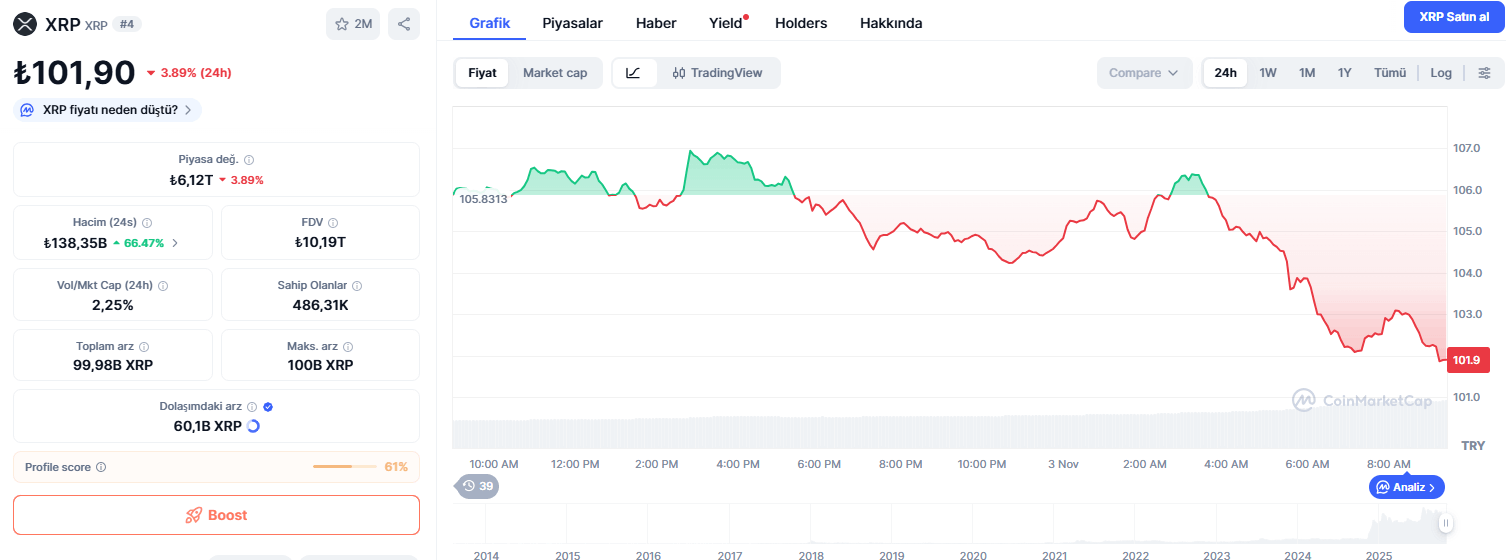Image resolution: width=1506 pixels, height=560 pixels.
Task: Expand XRP fiyatı neden düştü chevron
Action: [x=188, y=110]
